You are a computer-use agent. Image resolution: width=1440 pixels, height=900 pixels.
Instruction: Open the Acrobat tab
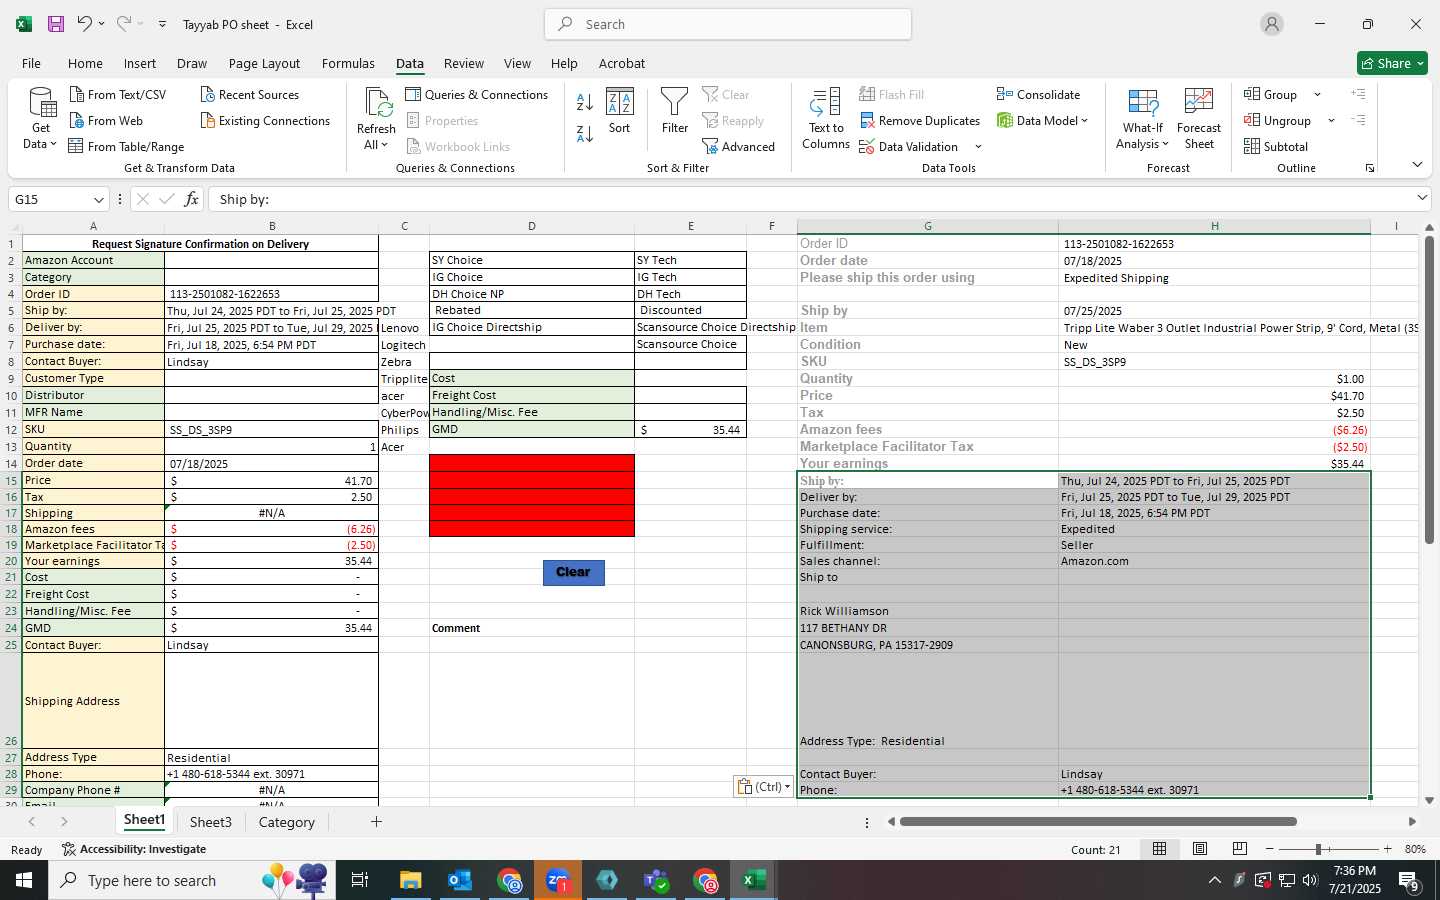[x=622, y=63]
